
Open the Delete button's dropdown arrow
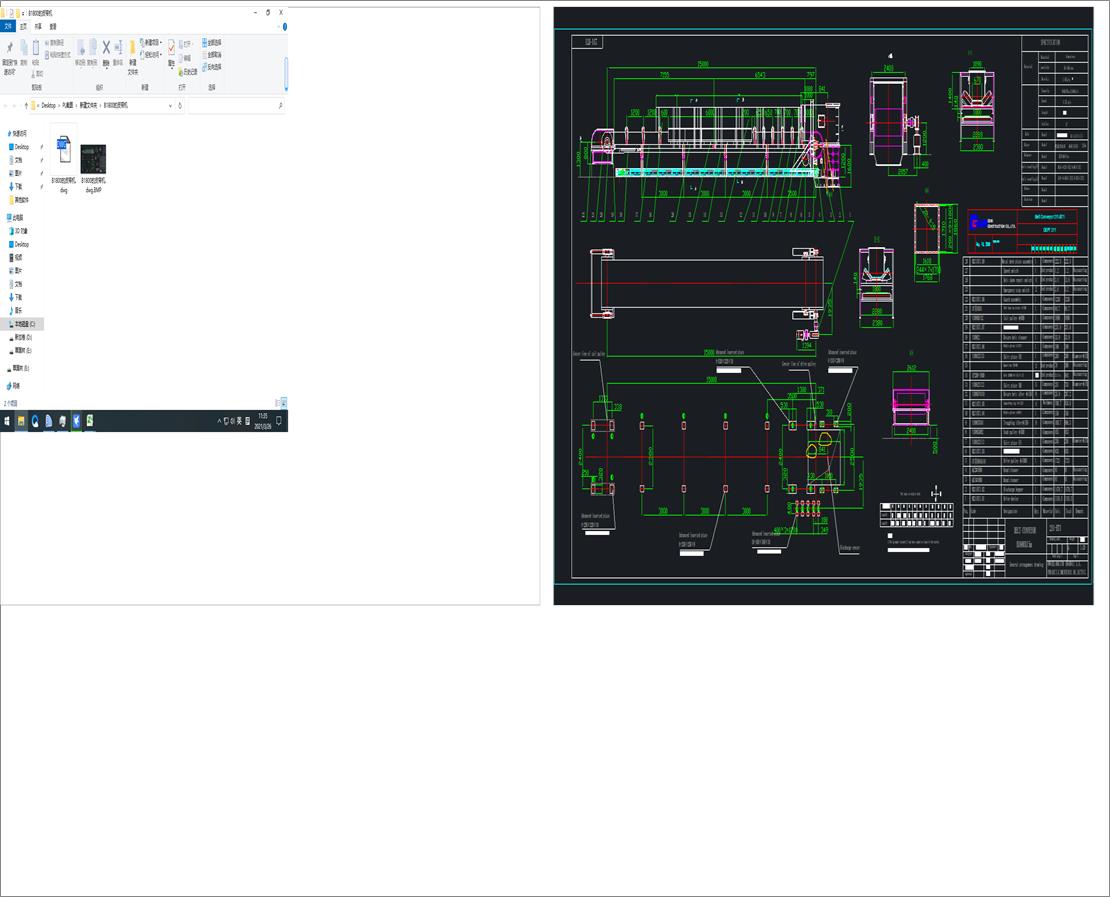[106, 69]
